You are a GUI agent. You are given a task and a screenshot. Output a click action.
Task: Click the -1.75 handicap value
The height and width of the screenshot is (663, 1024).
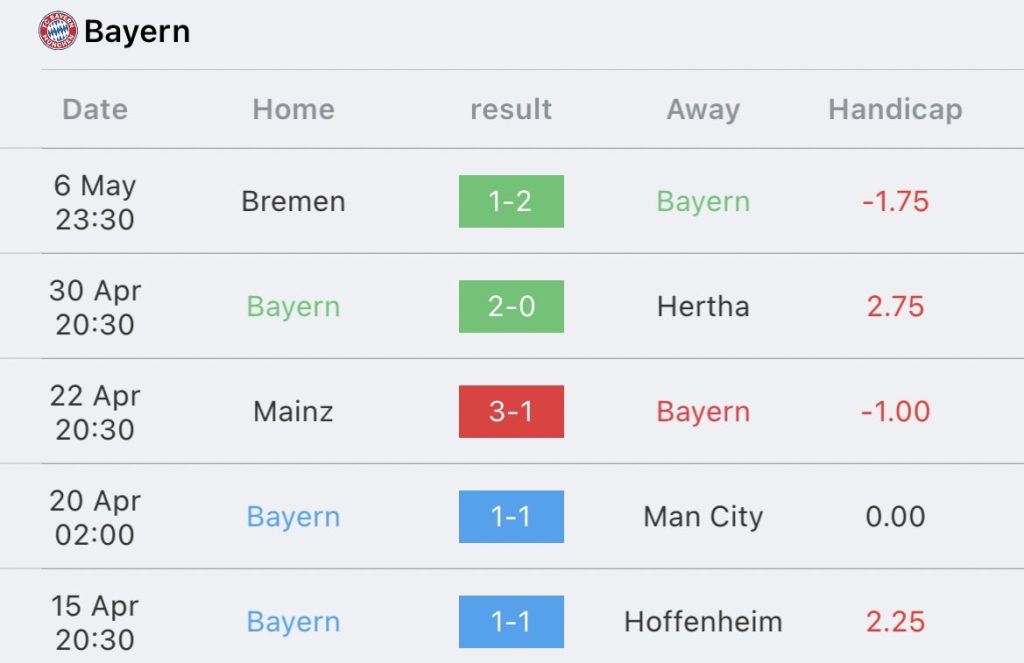pyautogui.click(x=895, y=201)
